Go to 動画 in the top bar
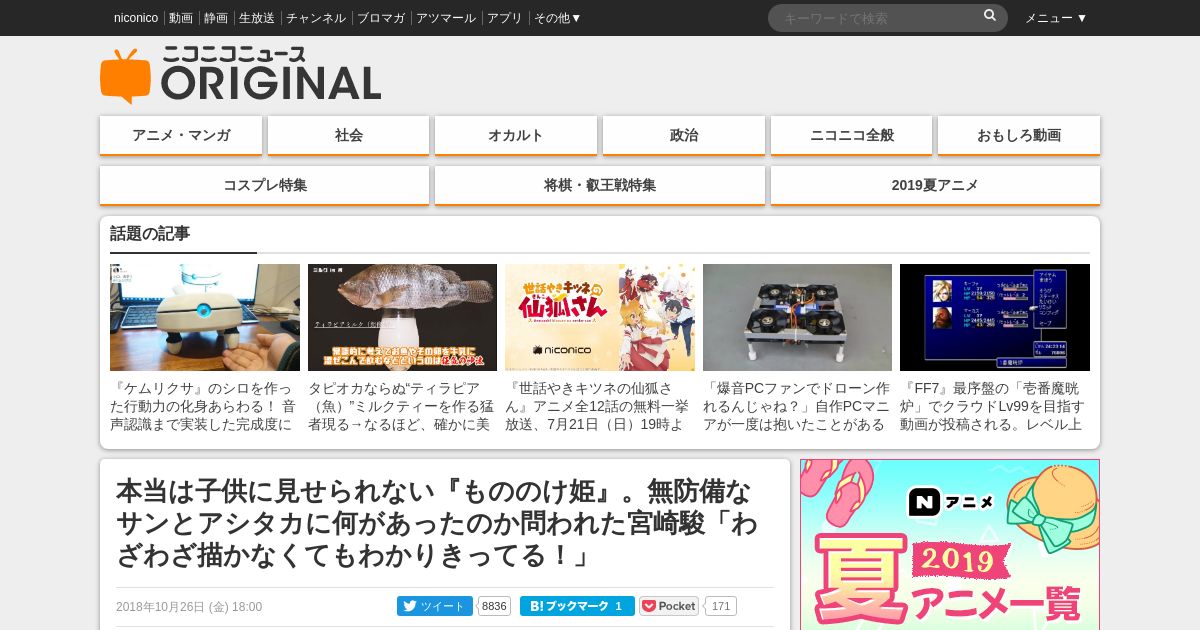This screenshot has width=1200, height=630. [x=181, y=18]
